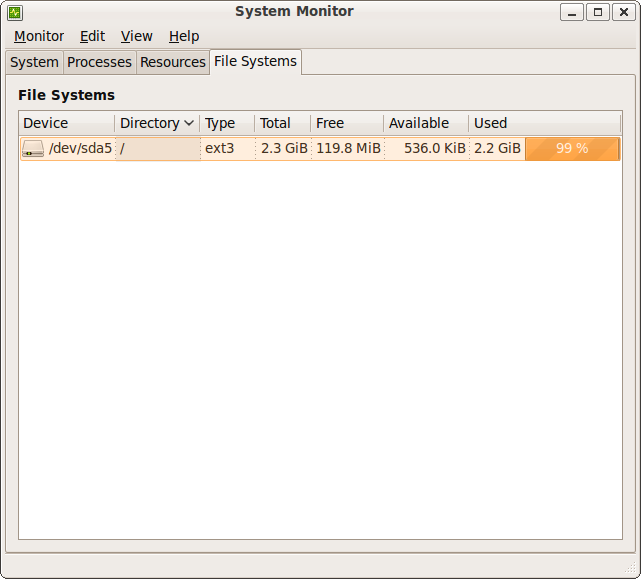Open the View menu

coord(137,36)
